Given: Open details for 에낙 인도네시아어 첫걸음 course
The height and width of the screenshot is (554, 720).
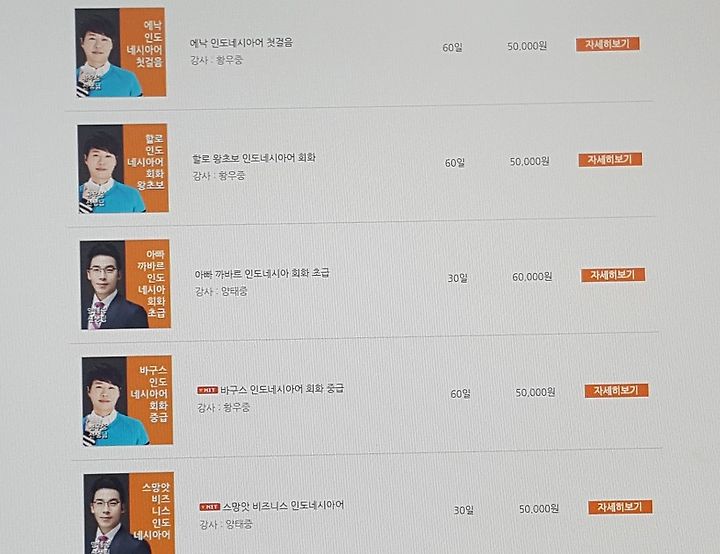Looking at the screenshot, I should (608, 44).
